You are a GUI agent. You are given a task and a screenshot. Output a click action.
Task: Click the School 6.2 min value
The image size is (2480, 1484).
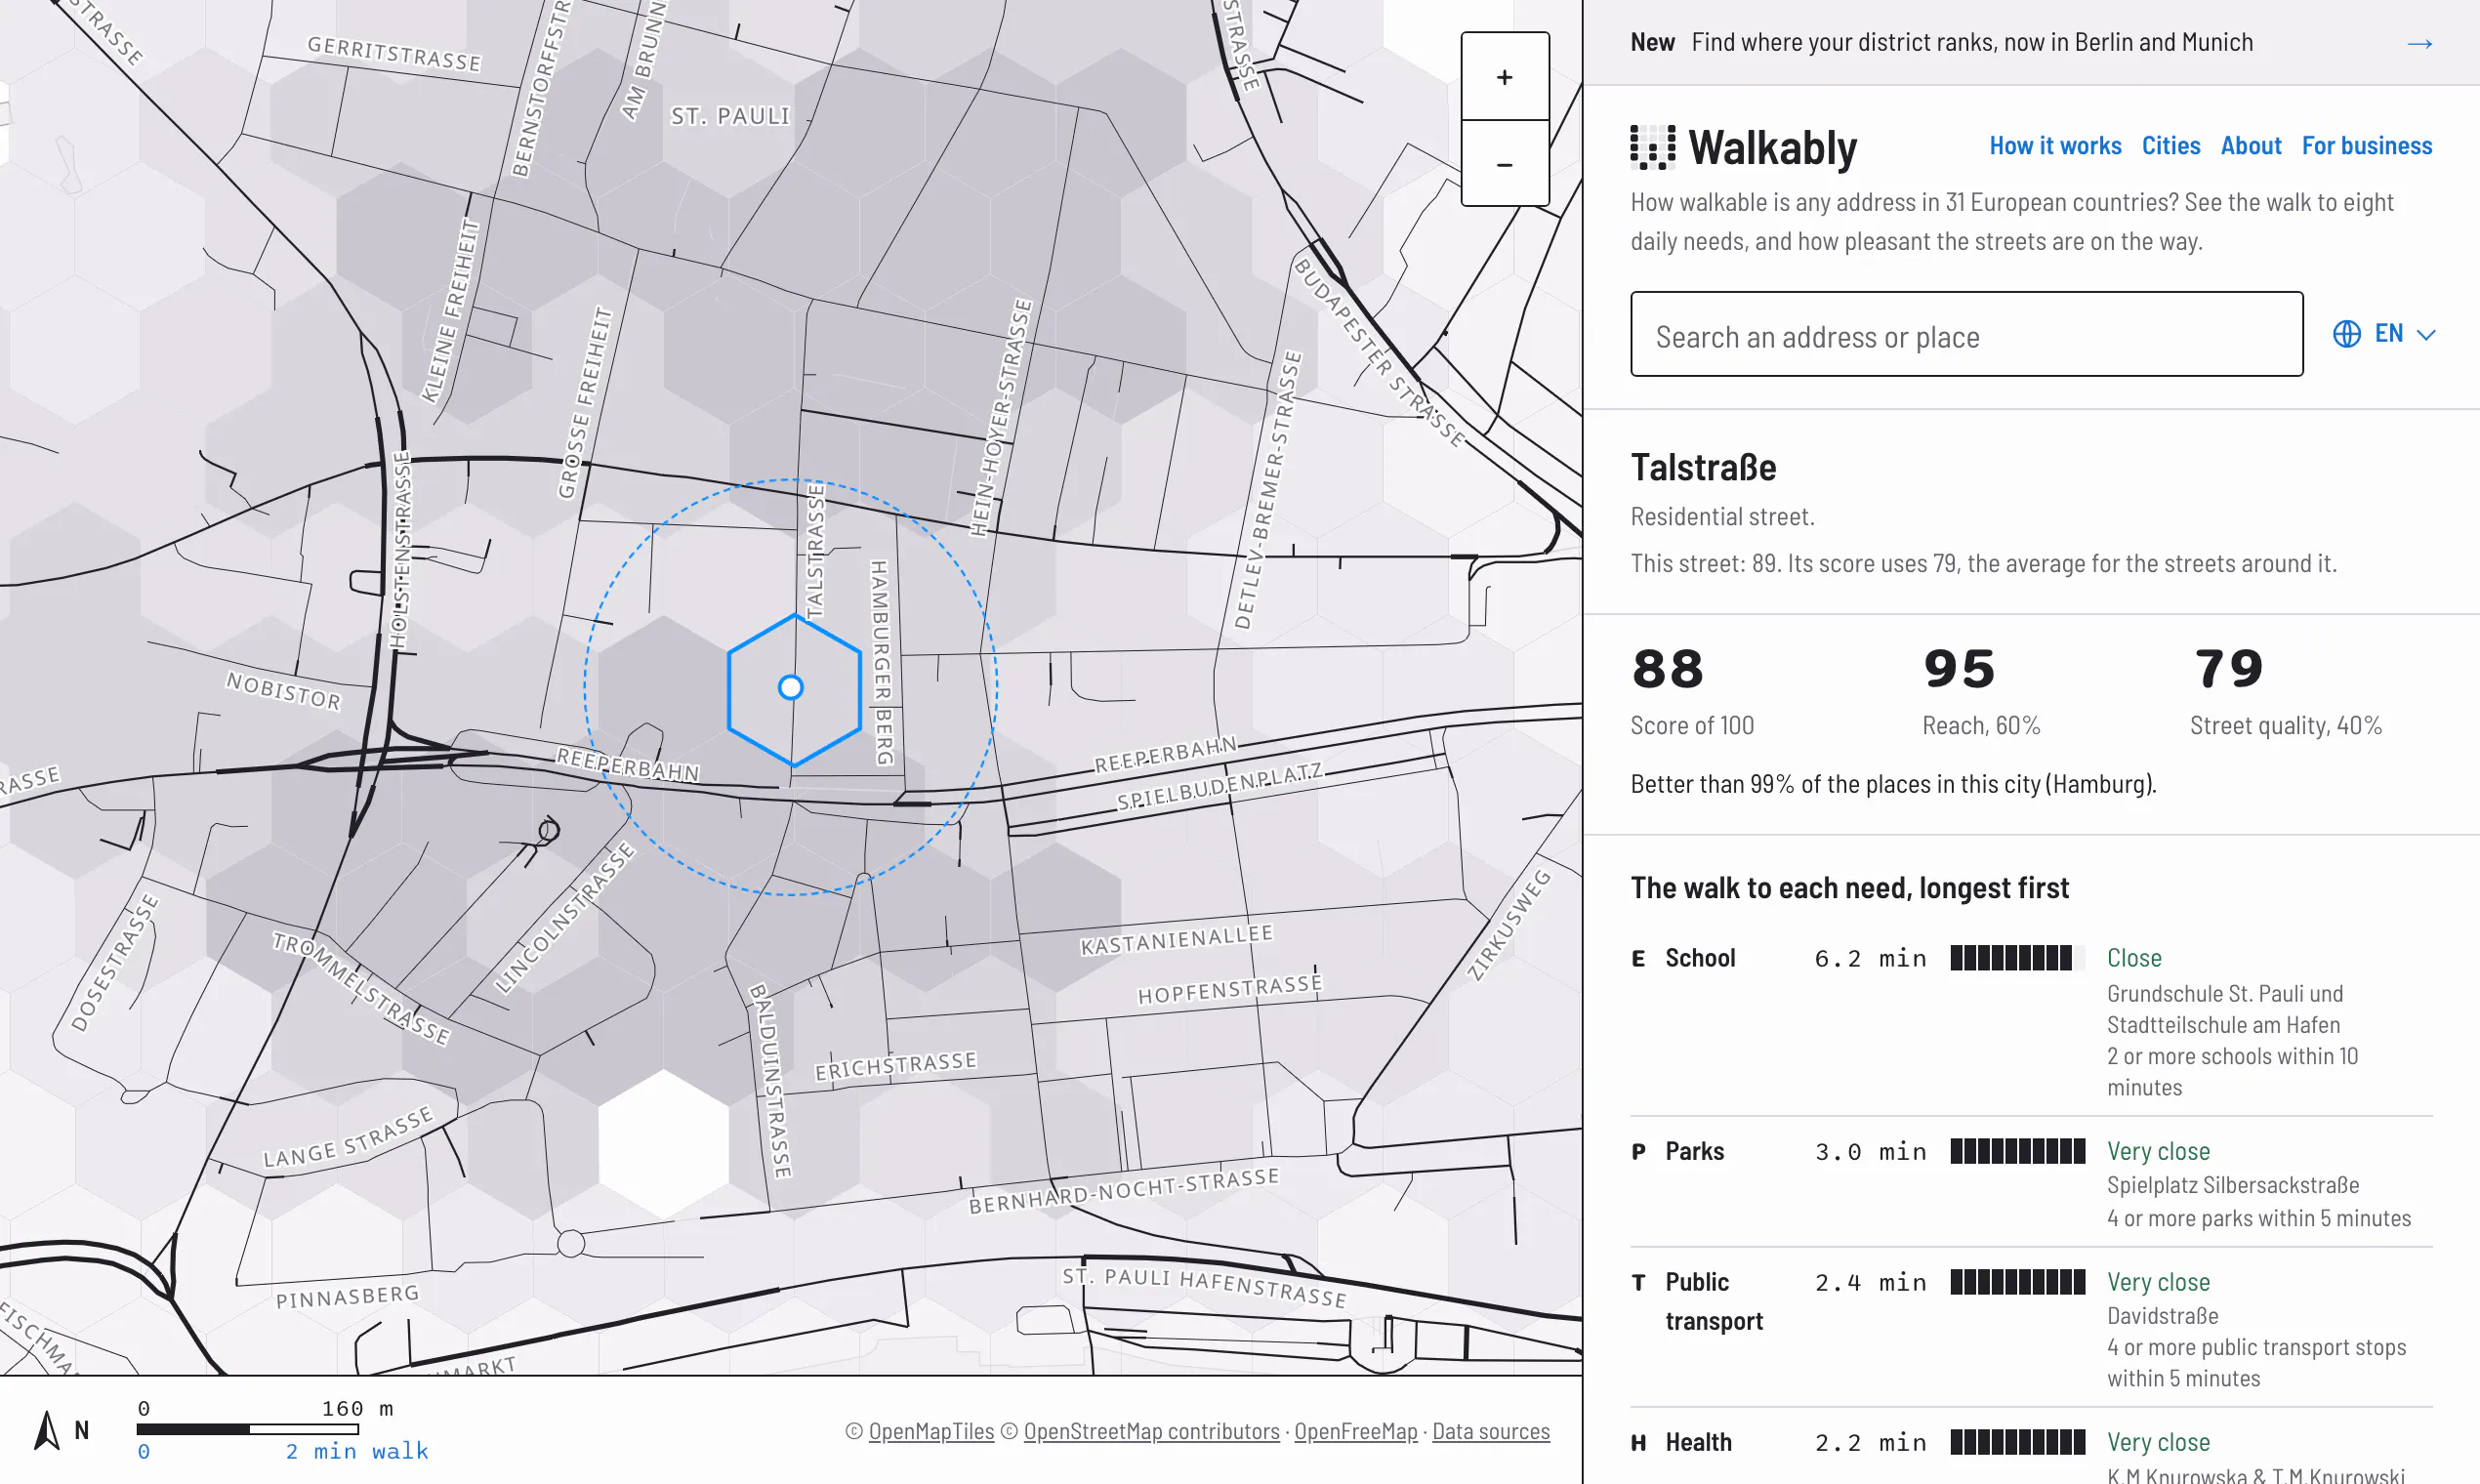[x=1870, y=959]
